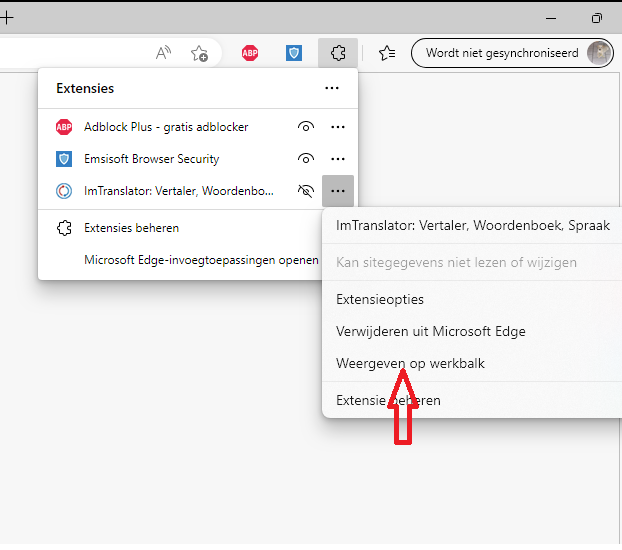The image size is (622, 550).
Task: Hide Adblock Plus from toolbar eye
Action: [306, 127]
